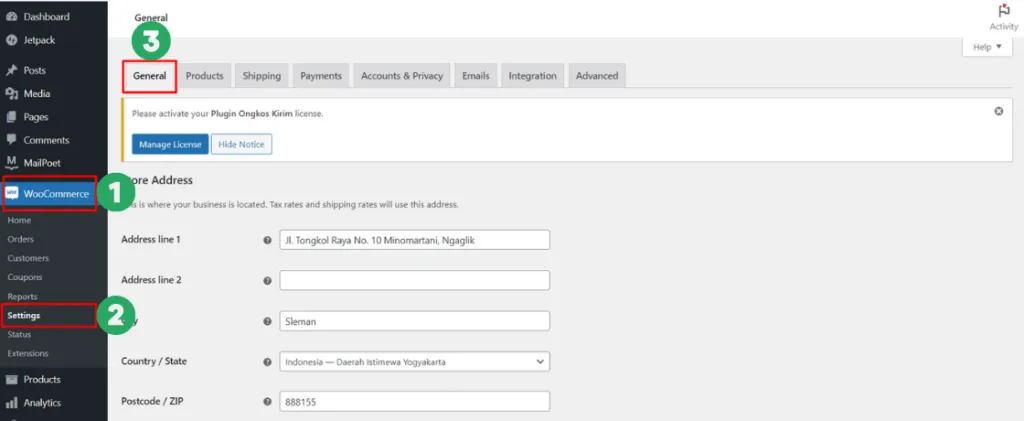The image size is (1024, 421).
Task: Click help icon beside Postcode / ZIP
Action: tap(267, 402)
